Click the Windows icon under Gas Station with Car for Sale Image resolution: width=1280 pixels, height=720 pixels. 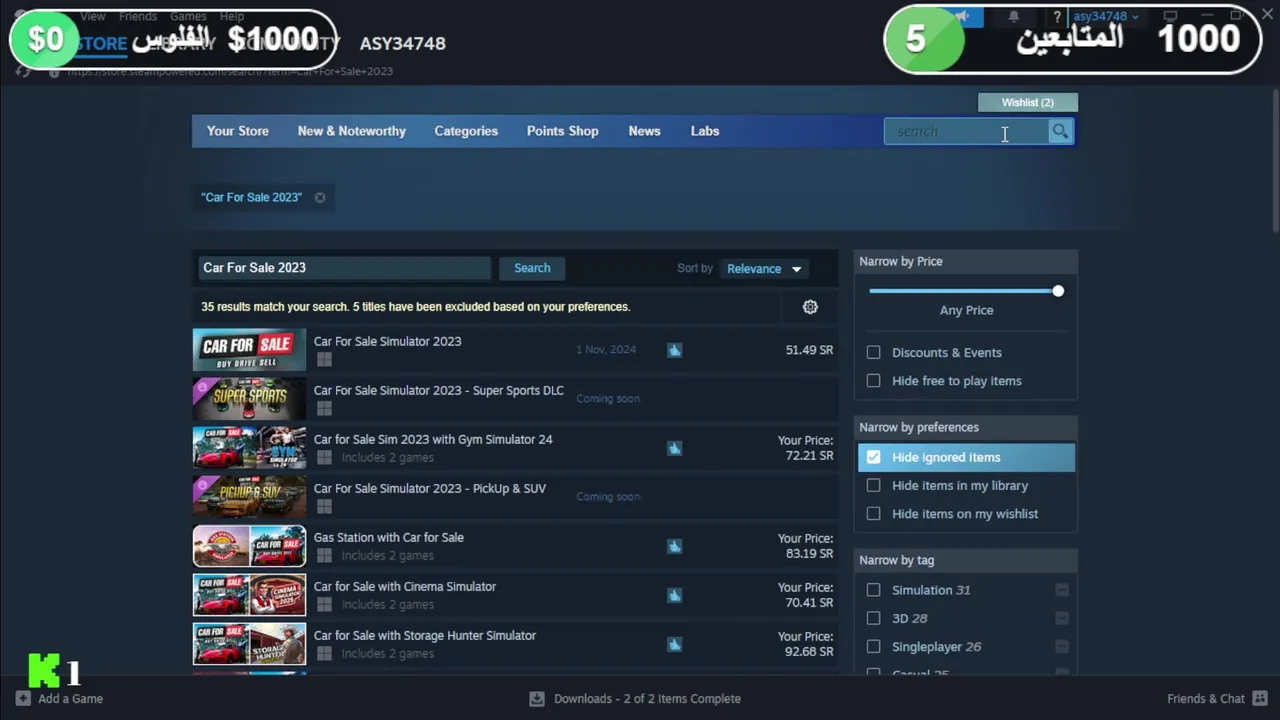pos(324,555)
